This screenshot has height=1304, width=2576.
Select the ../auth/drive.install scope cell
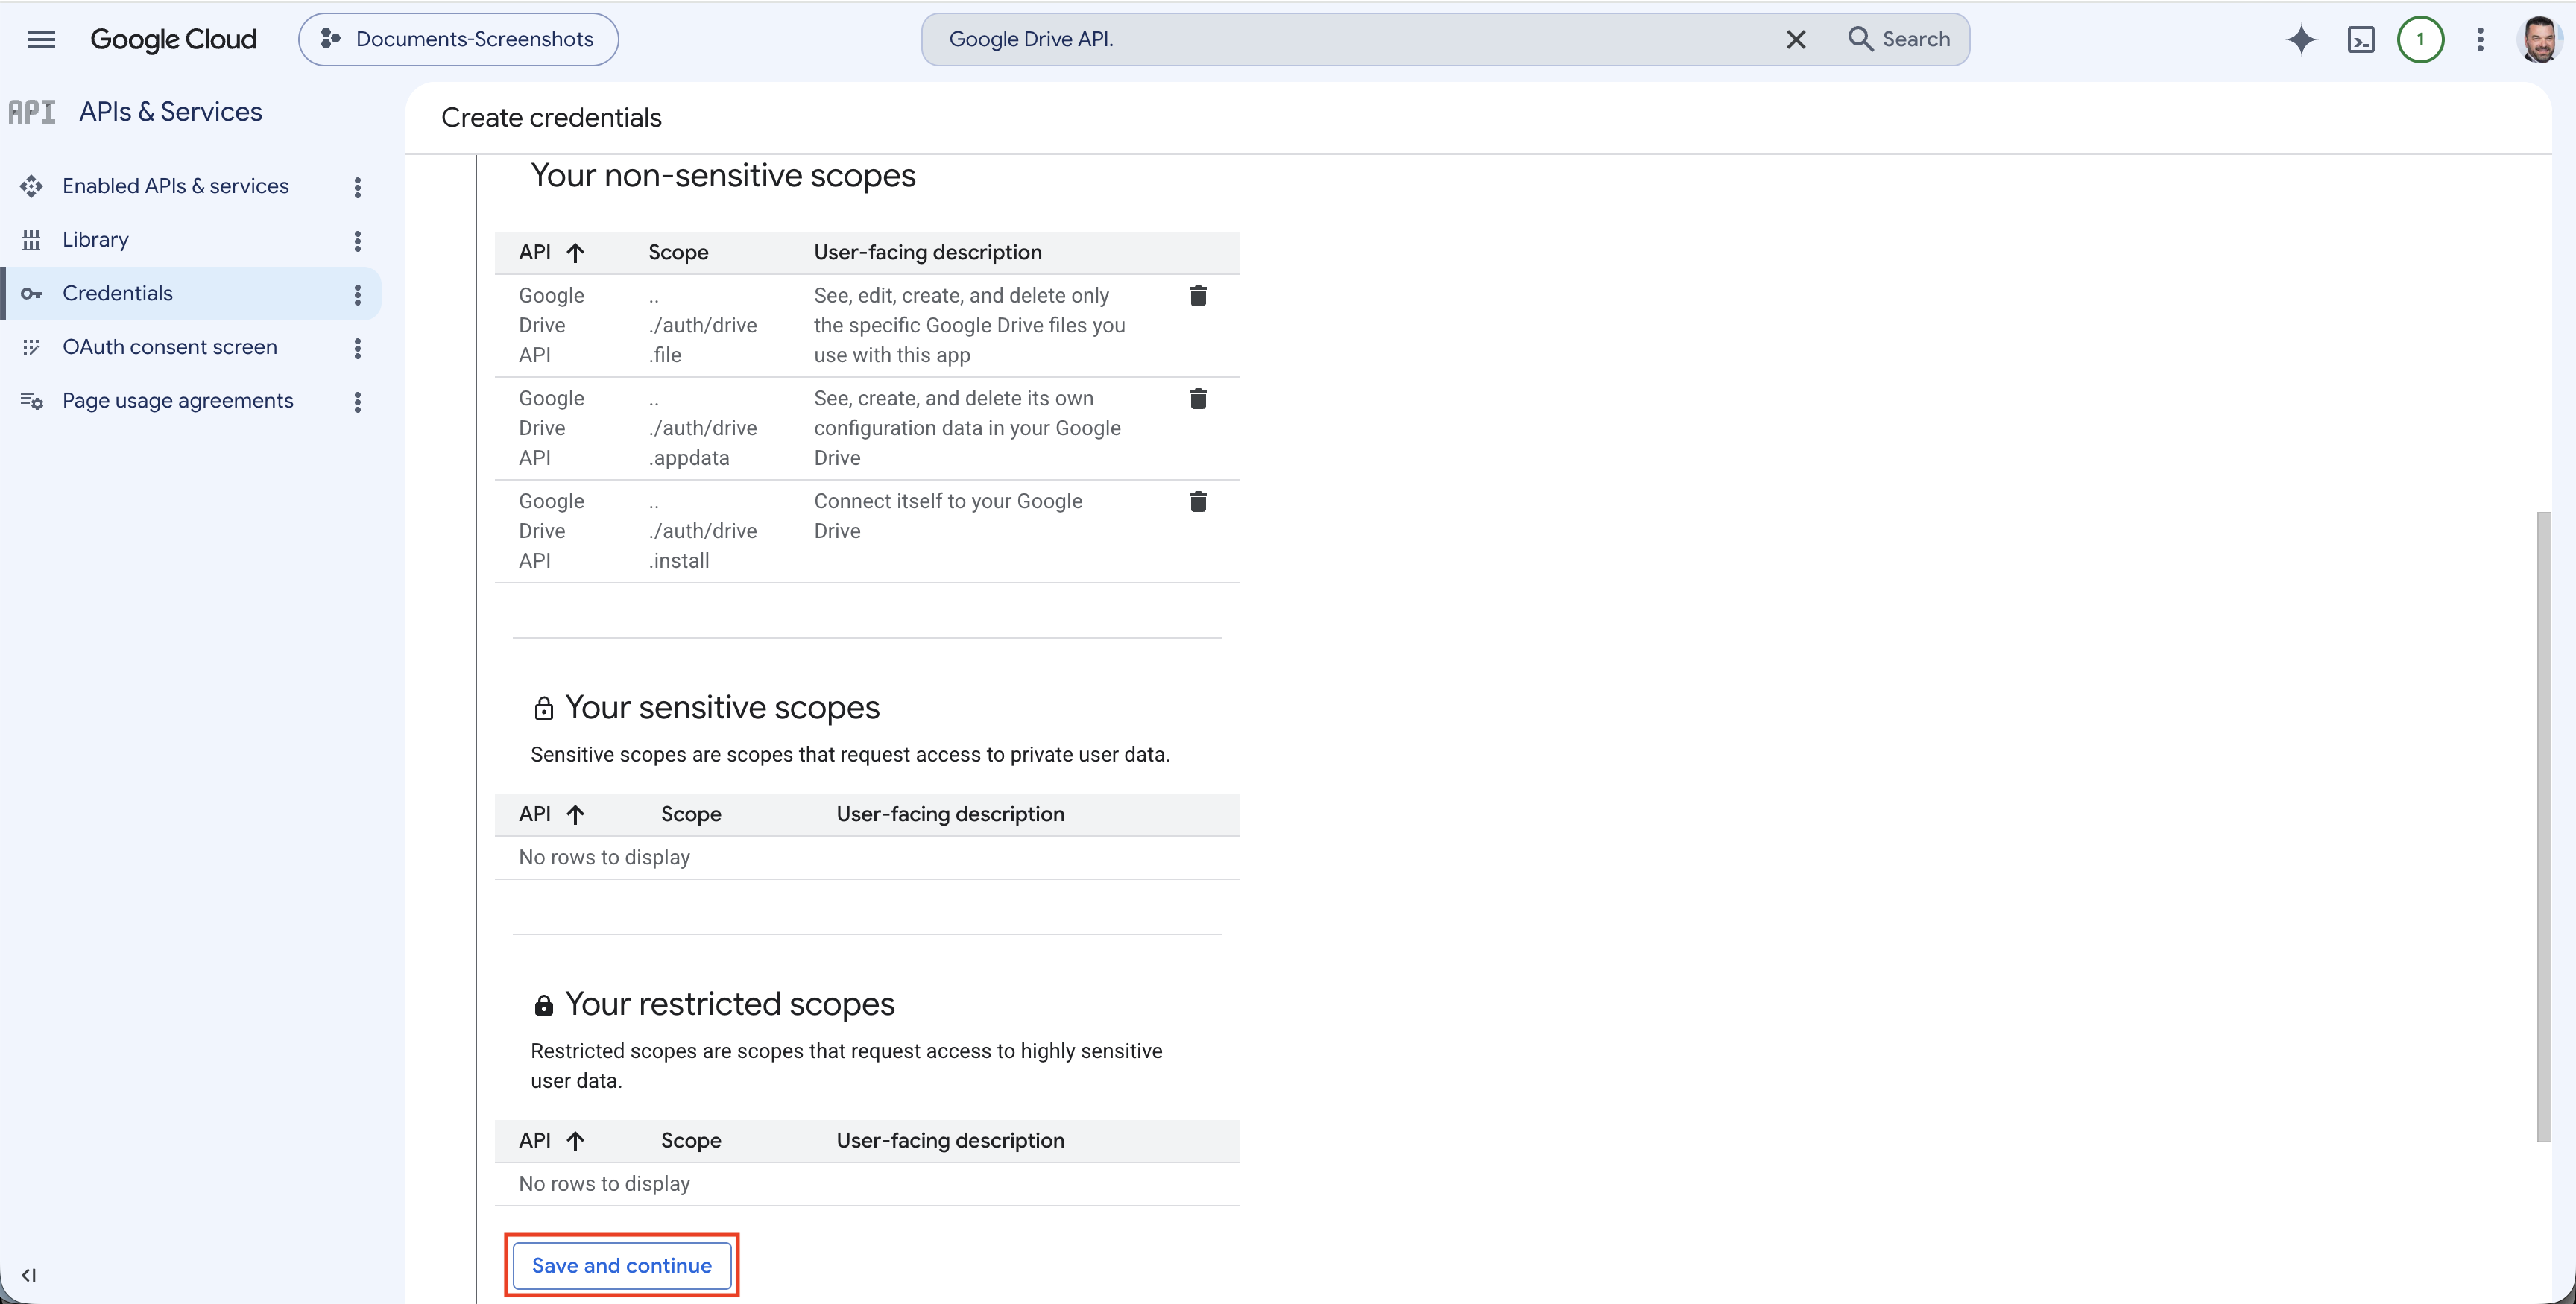(x=702, y=531)
